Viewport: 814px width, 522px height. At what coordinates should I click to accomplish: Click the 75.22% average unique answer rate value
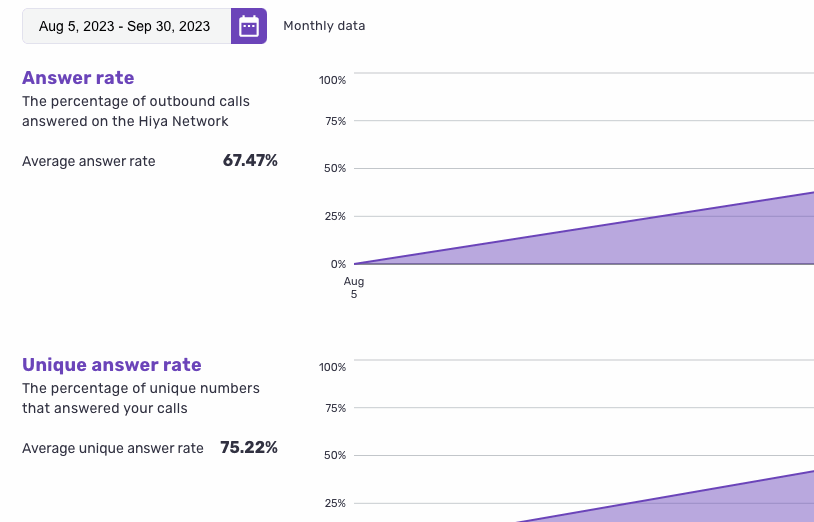(249, 447)
